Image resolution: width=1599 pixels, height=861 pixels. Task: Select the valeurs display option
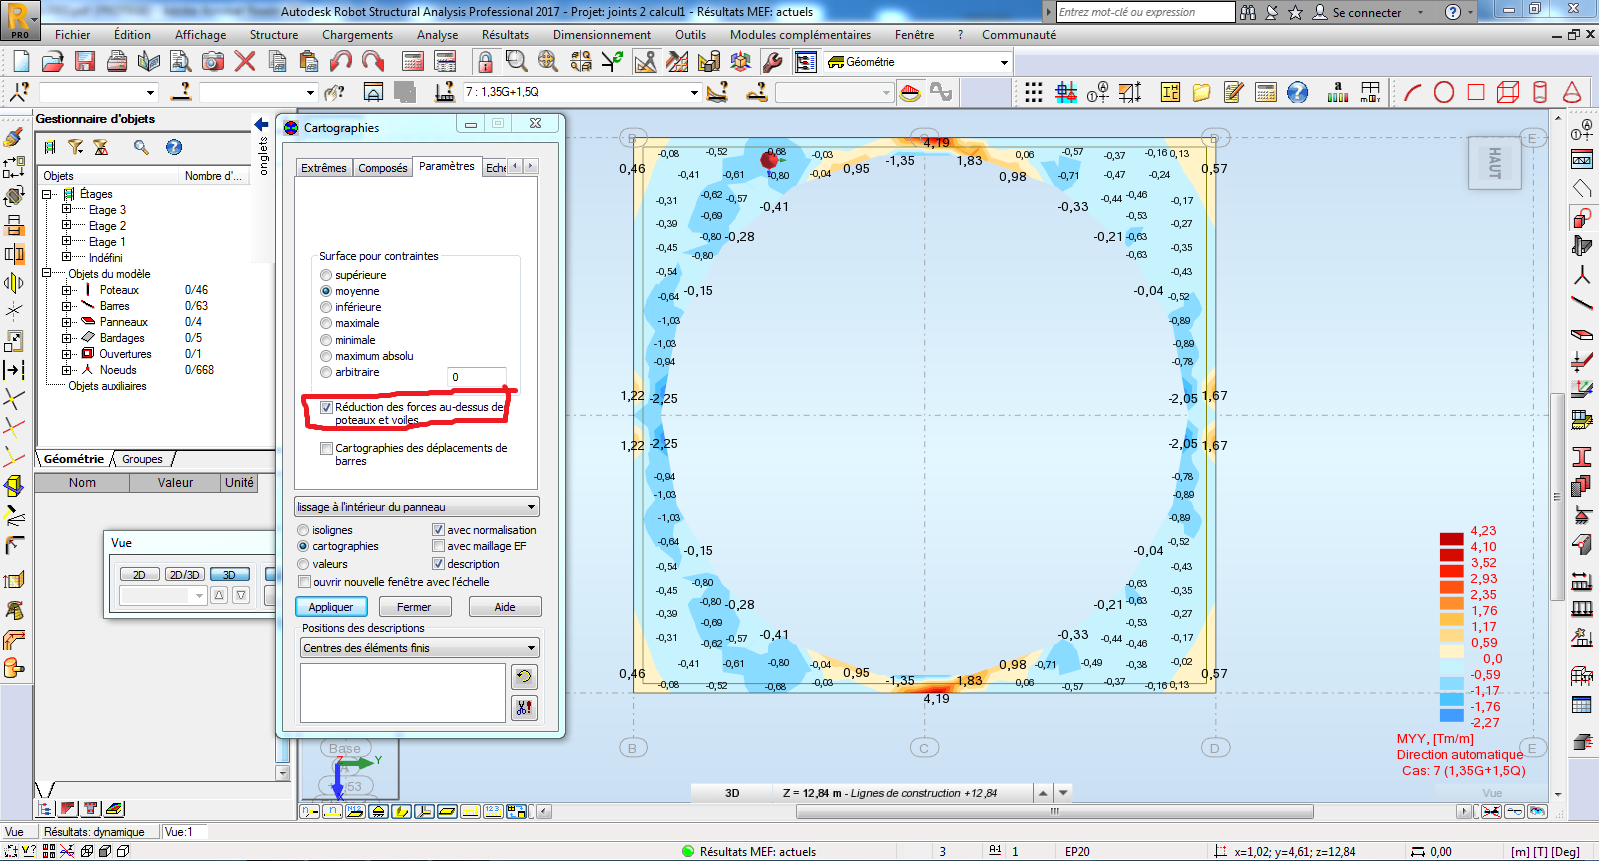pos(303,564)
